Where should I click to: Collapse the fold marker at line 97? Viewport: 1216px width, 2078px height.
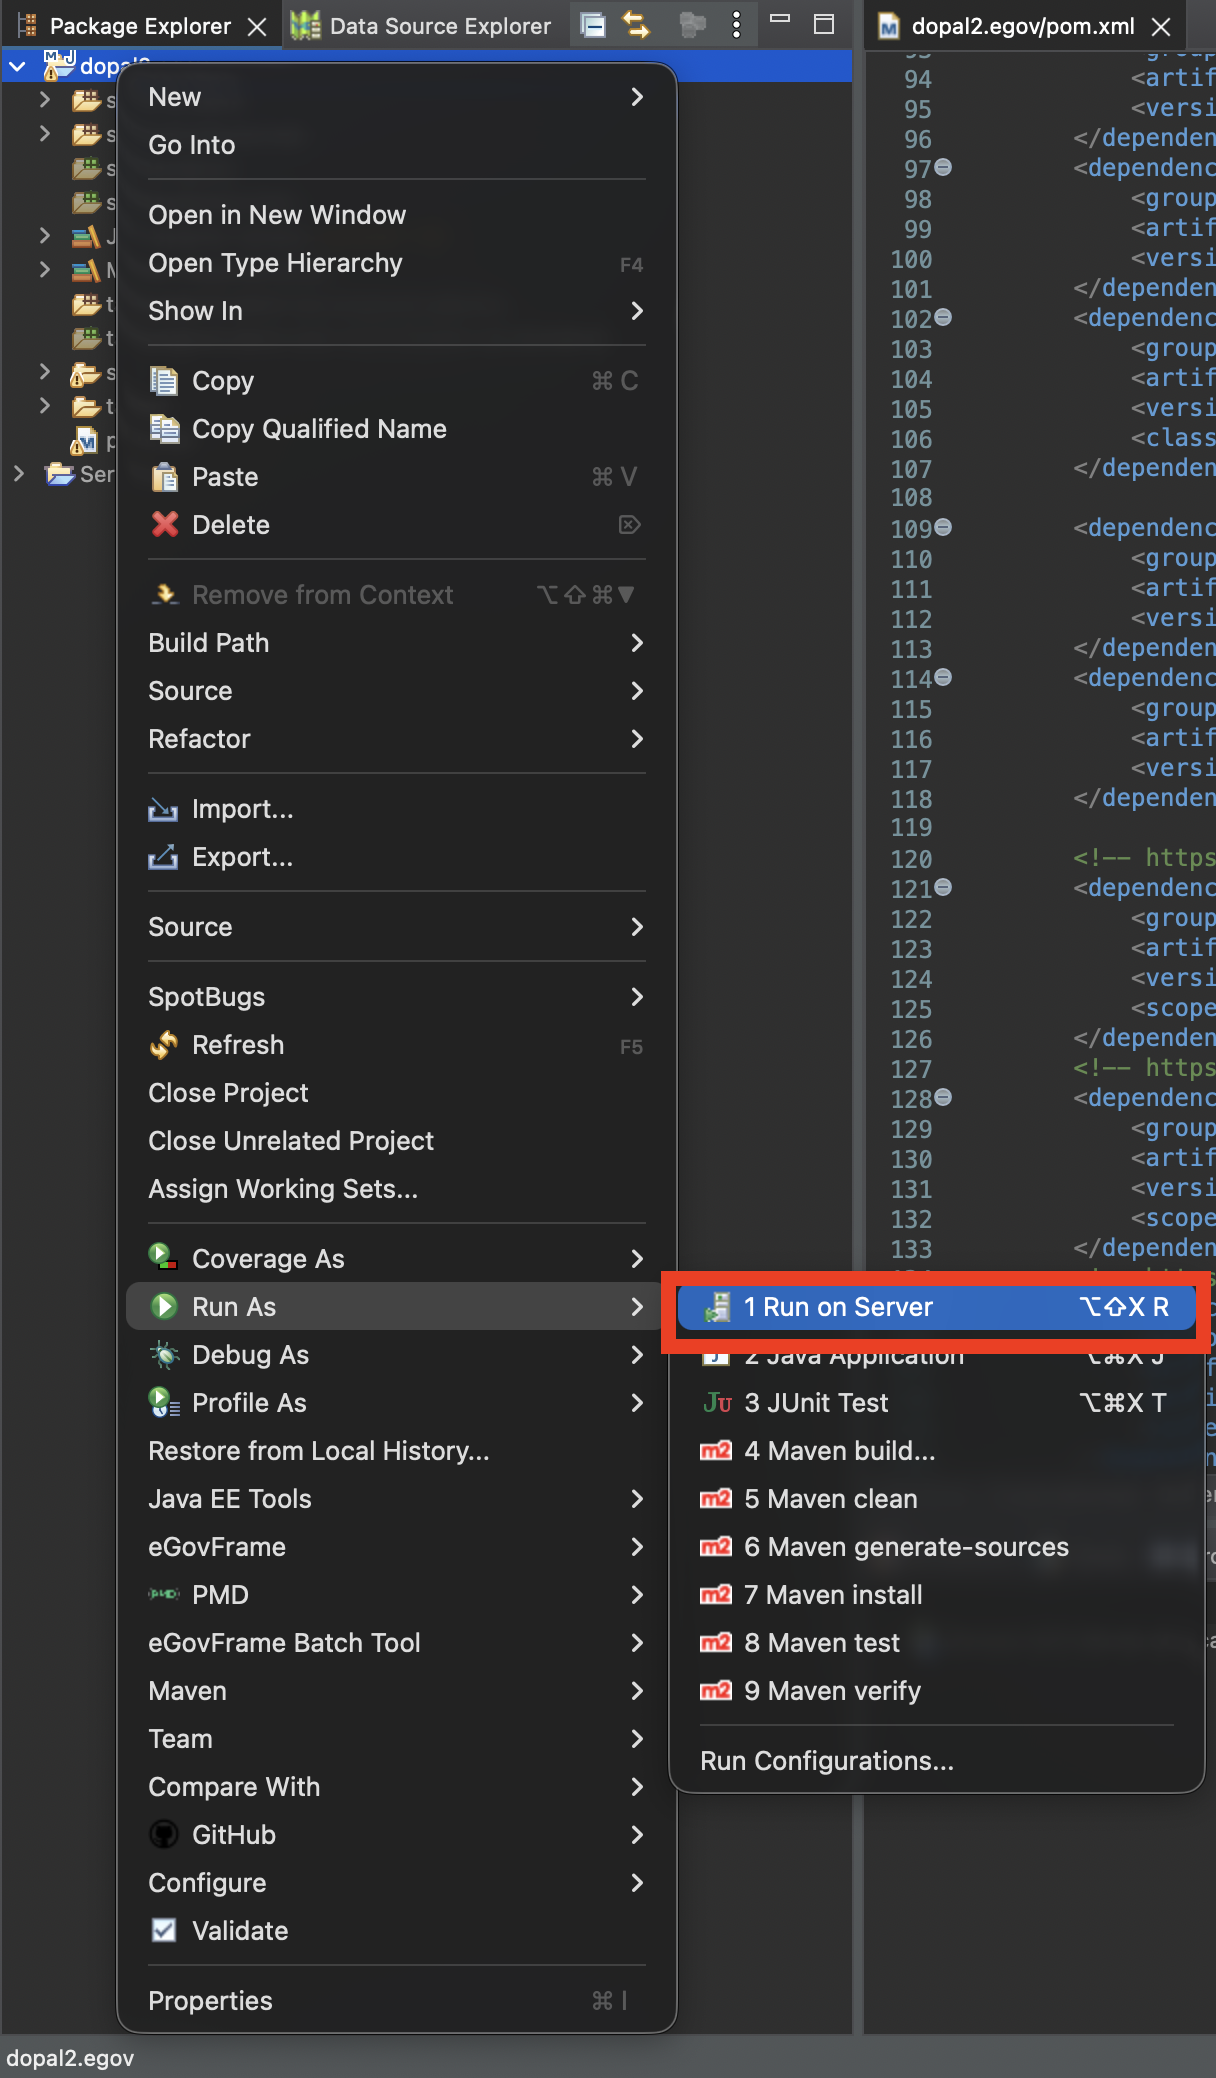click(943, 168)
